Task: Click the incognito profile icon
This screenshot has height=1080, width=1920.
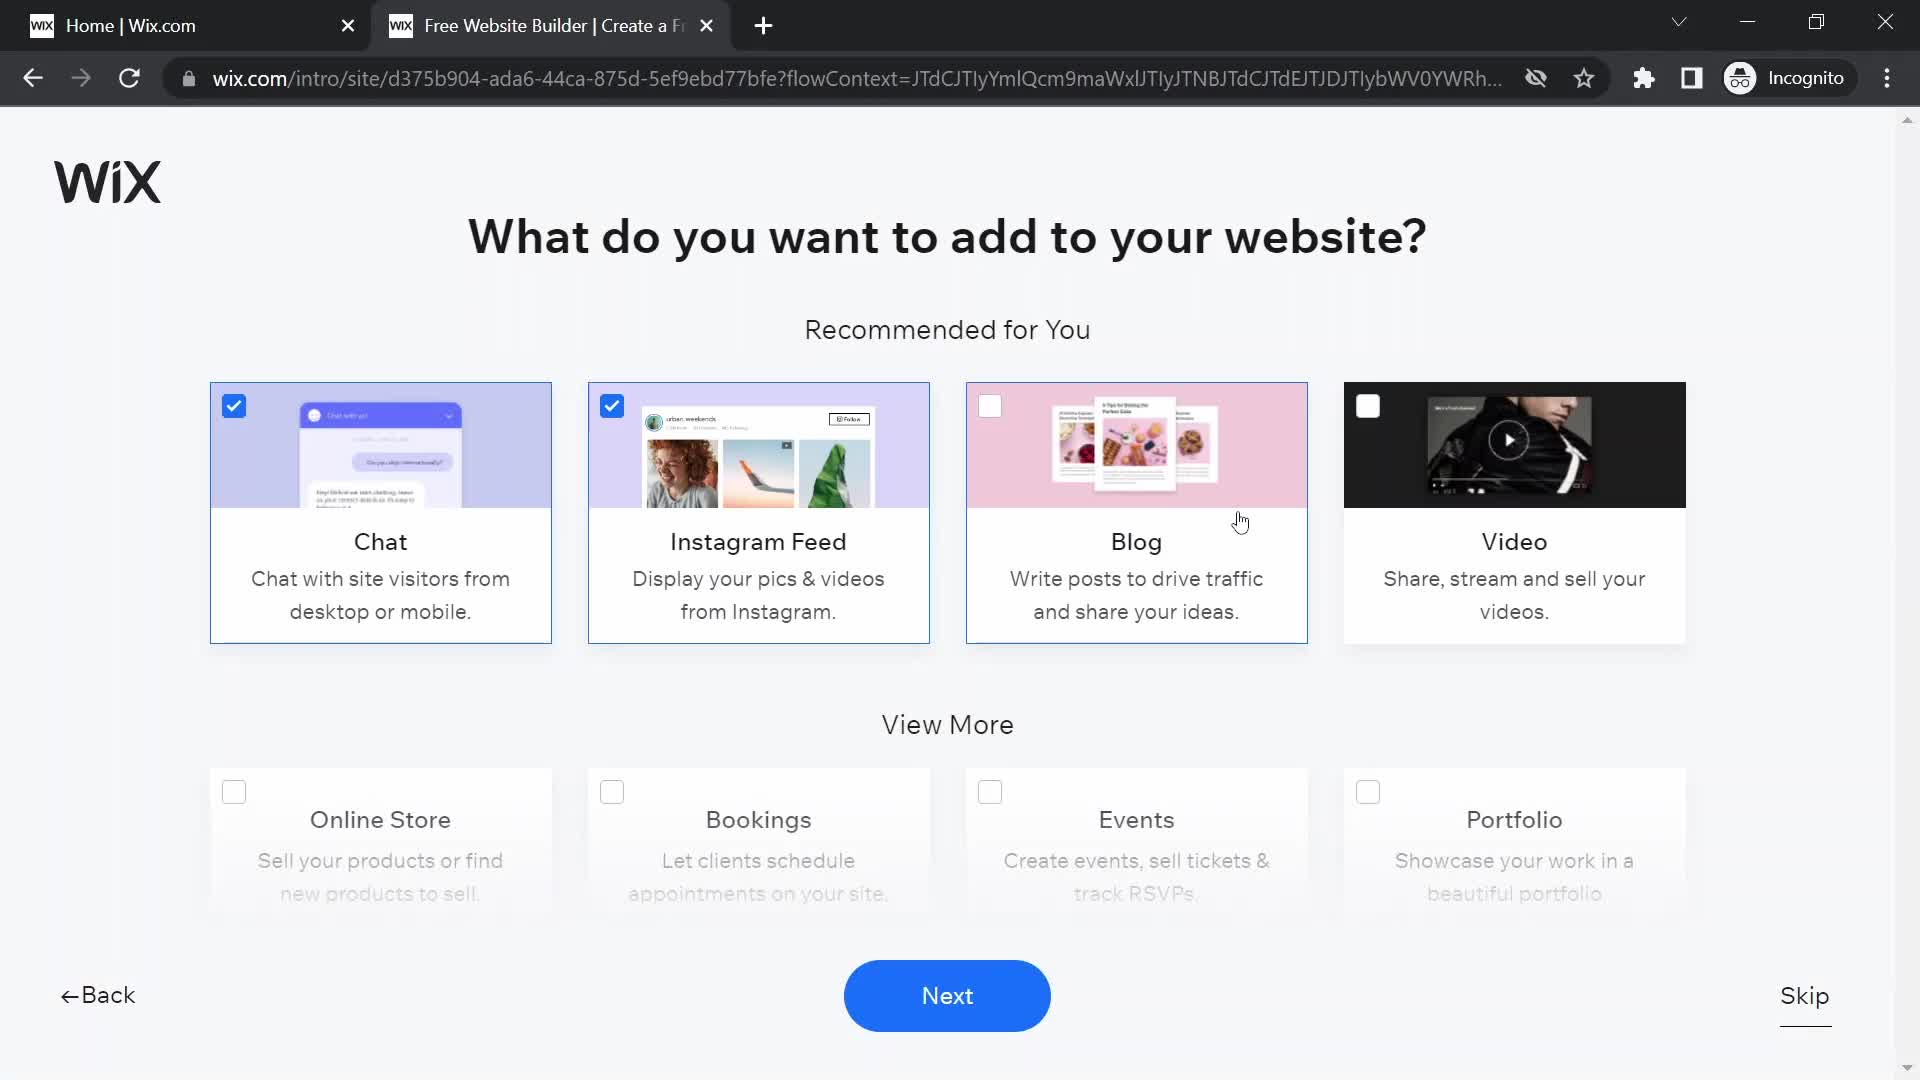Action: coord(1741,78)
